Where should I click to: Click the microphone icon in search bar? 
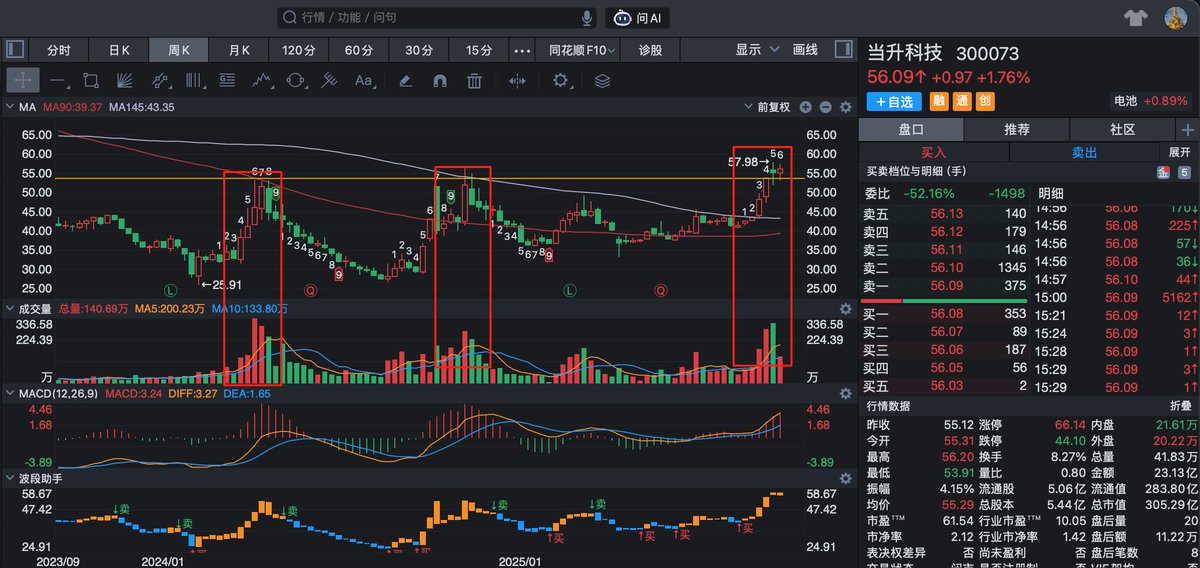coord(587,18)
